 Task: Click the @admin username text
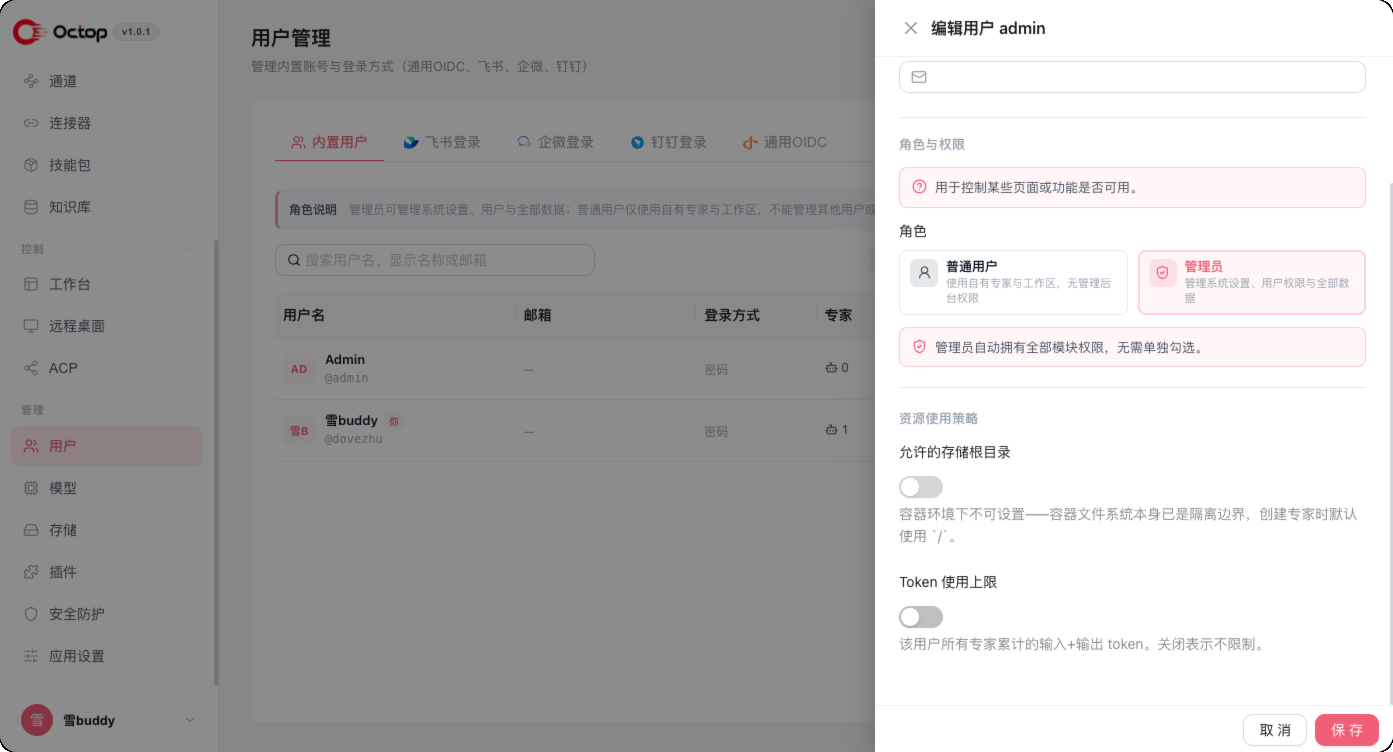tap(347, 378)
